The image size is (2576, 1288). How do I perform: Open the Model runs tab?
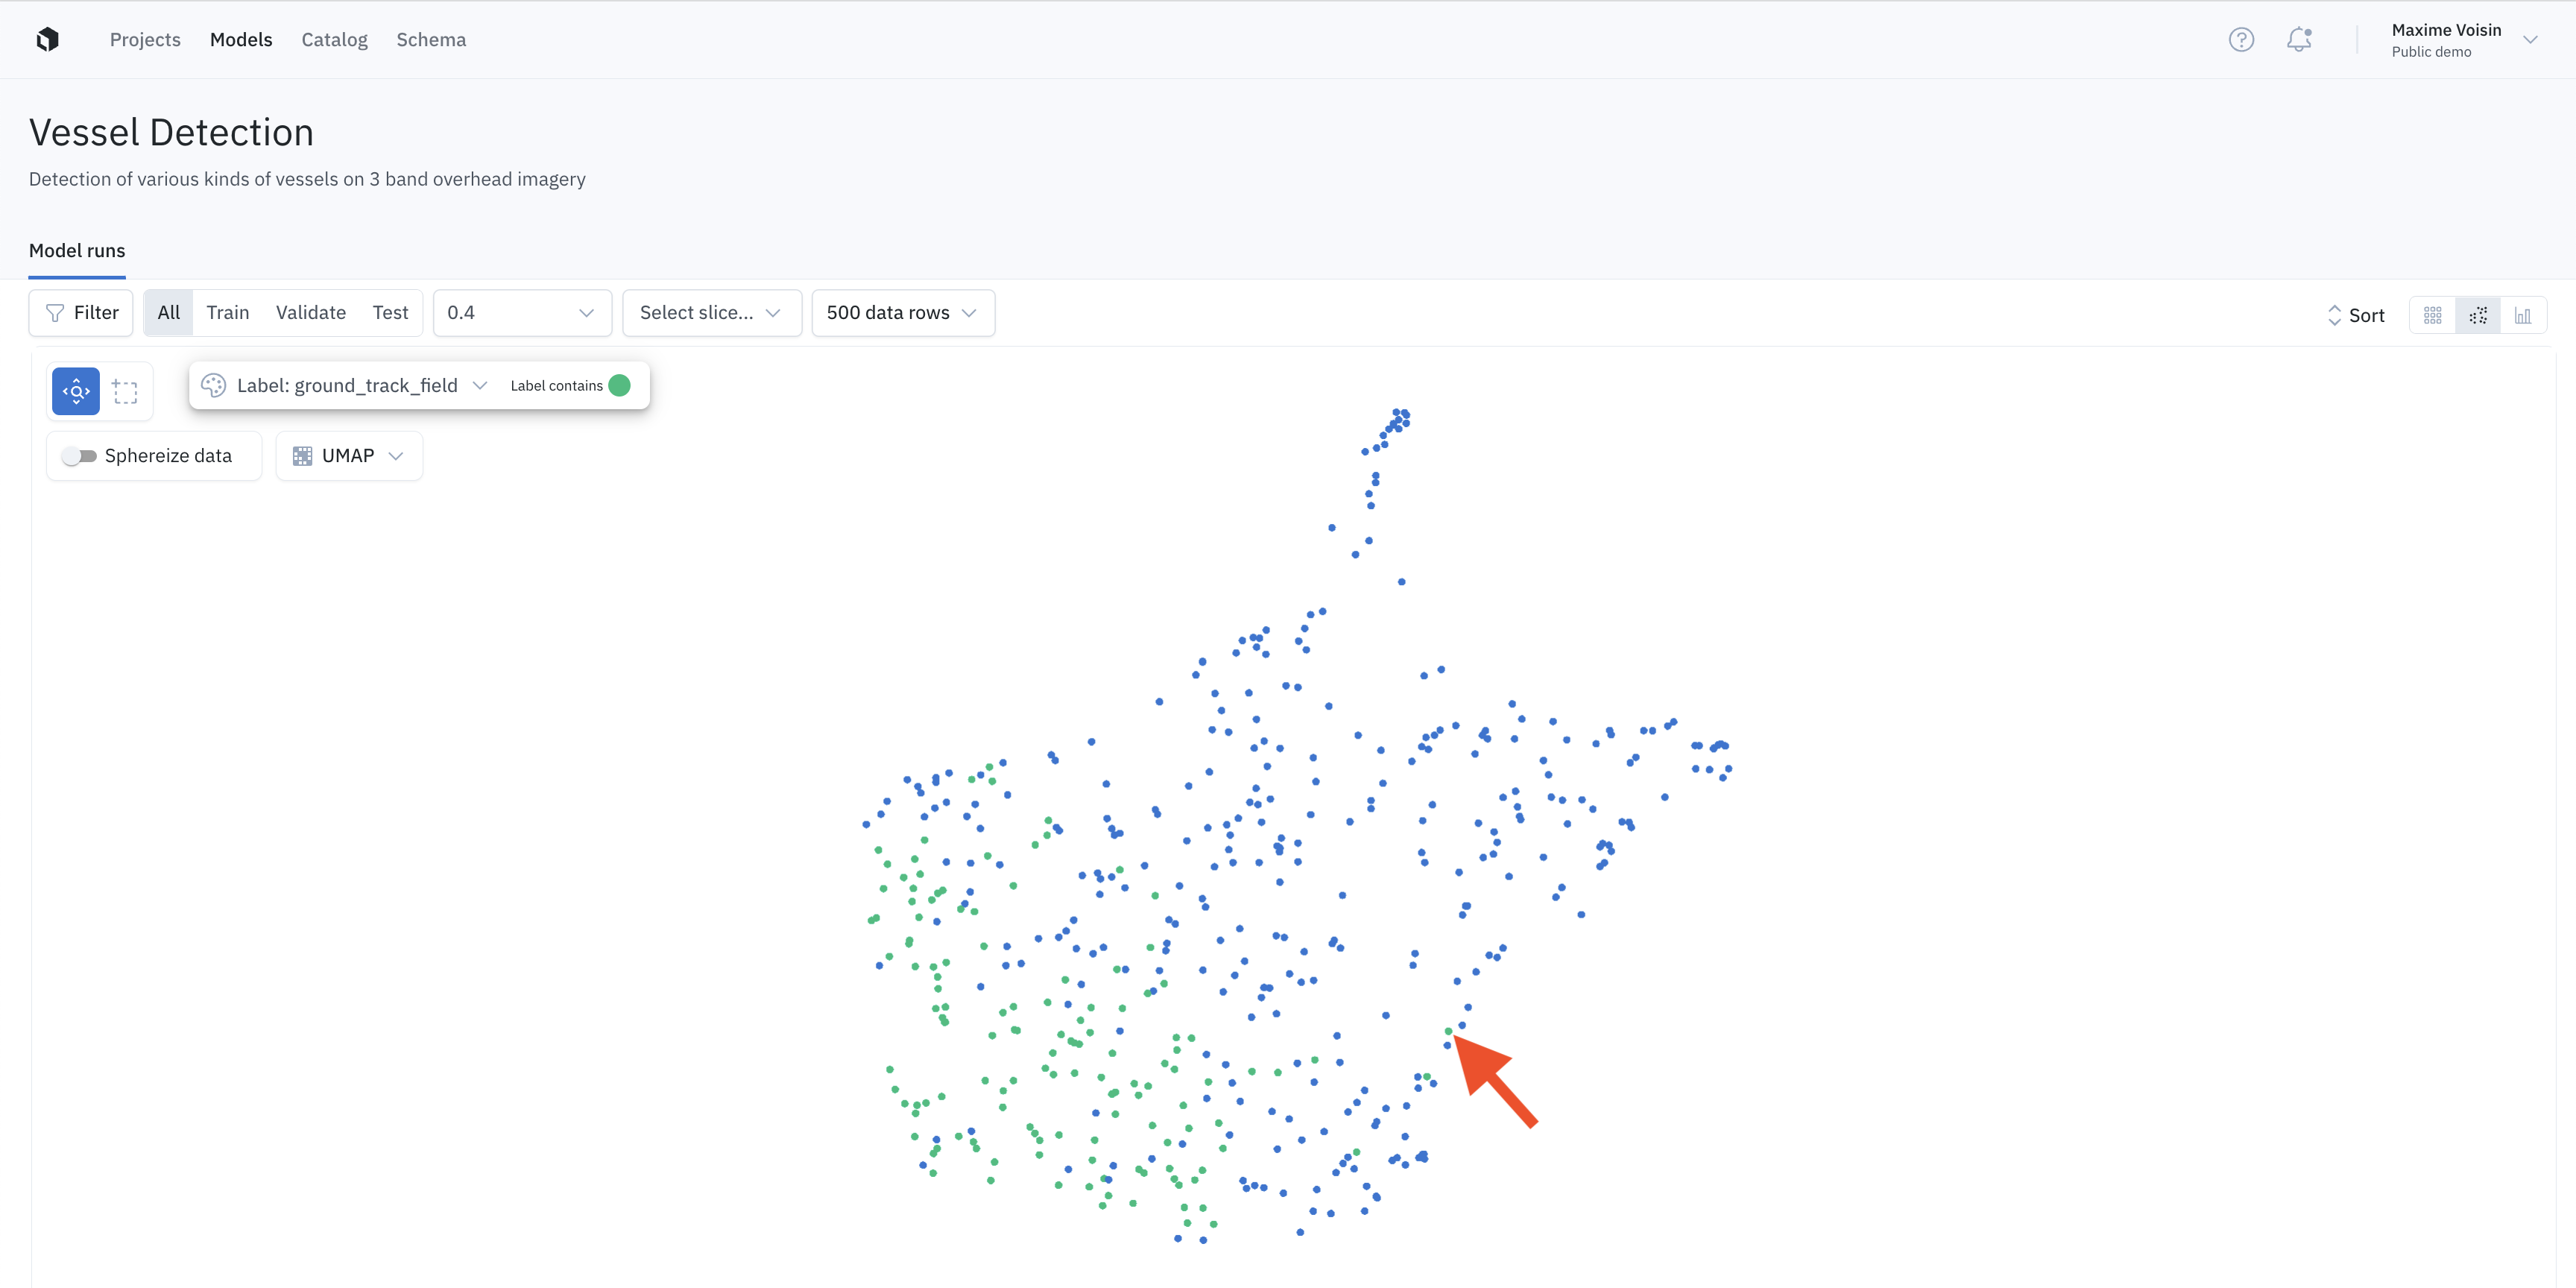(x=77, y=251)
